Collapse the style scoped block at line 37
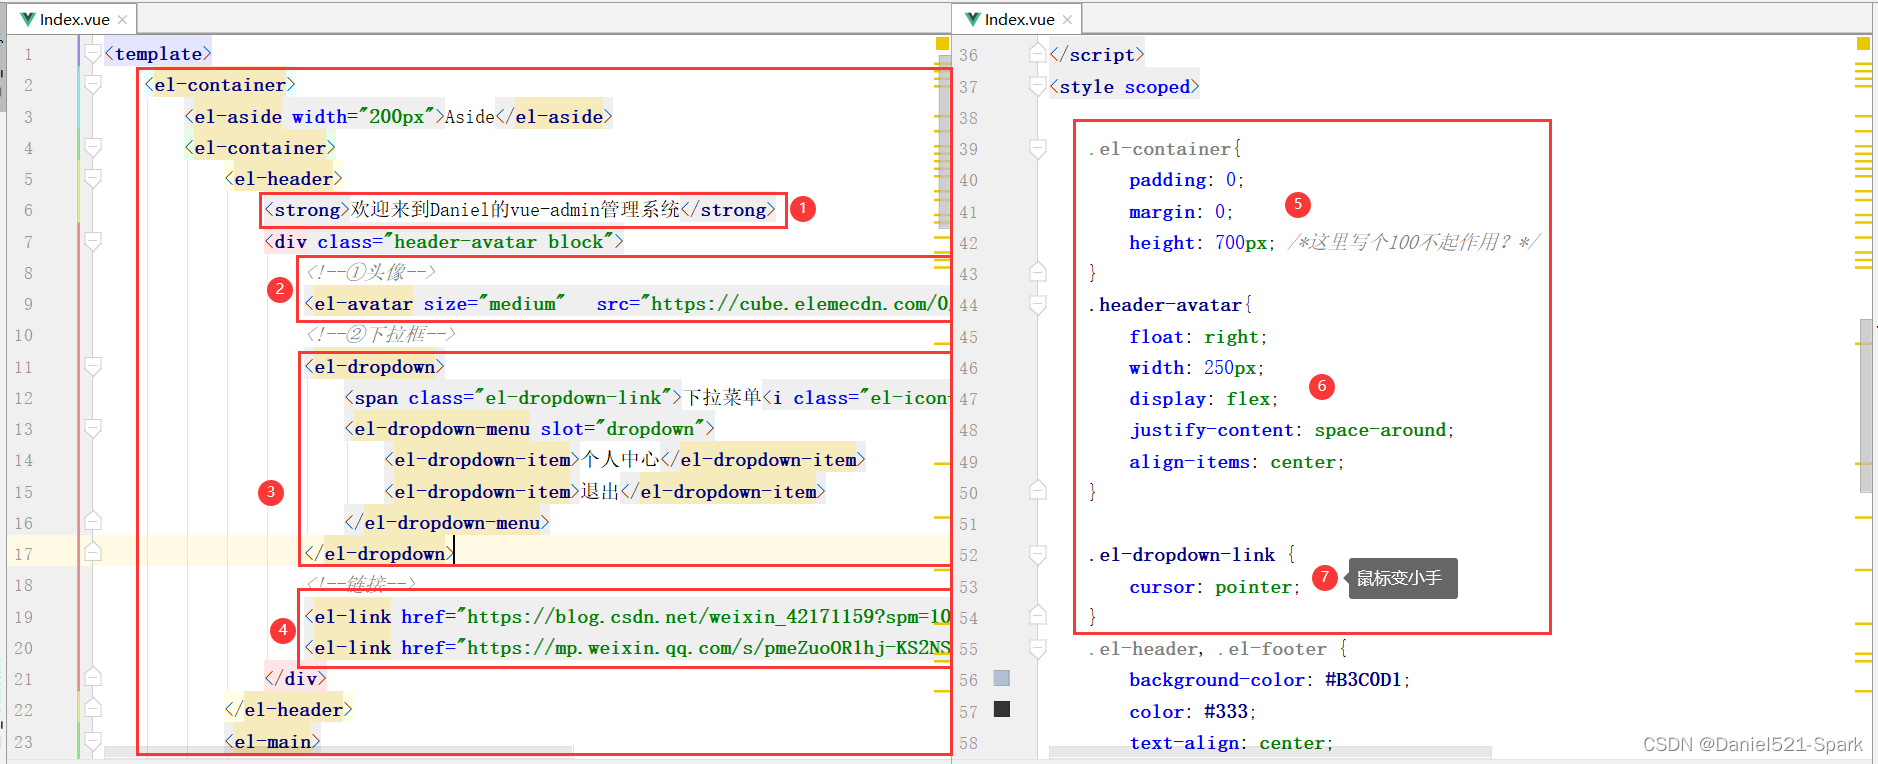This screenshot has height=764, width=1878. pos(1038,87)
